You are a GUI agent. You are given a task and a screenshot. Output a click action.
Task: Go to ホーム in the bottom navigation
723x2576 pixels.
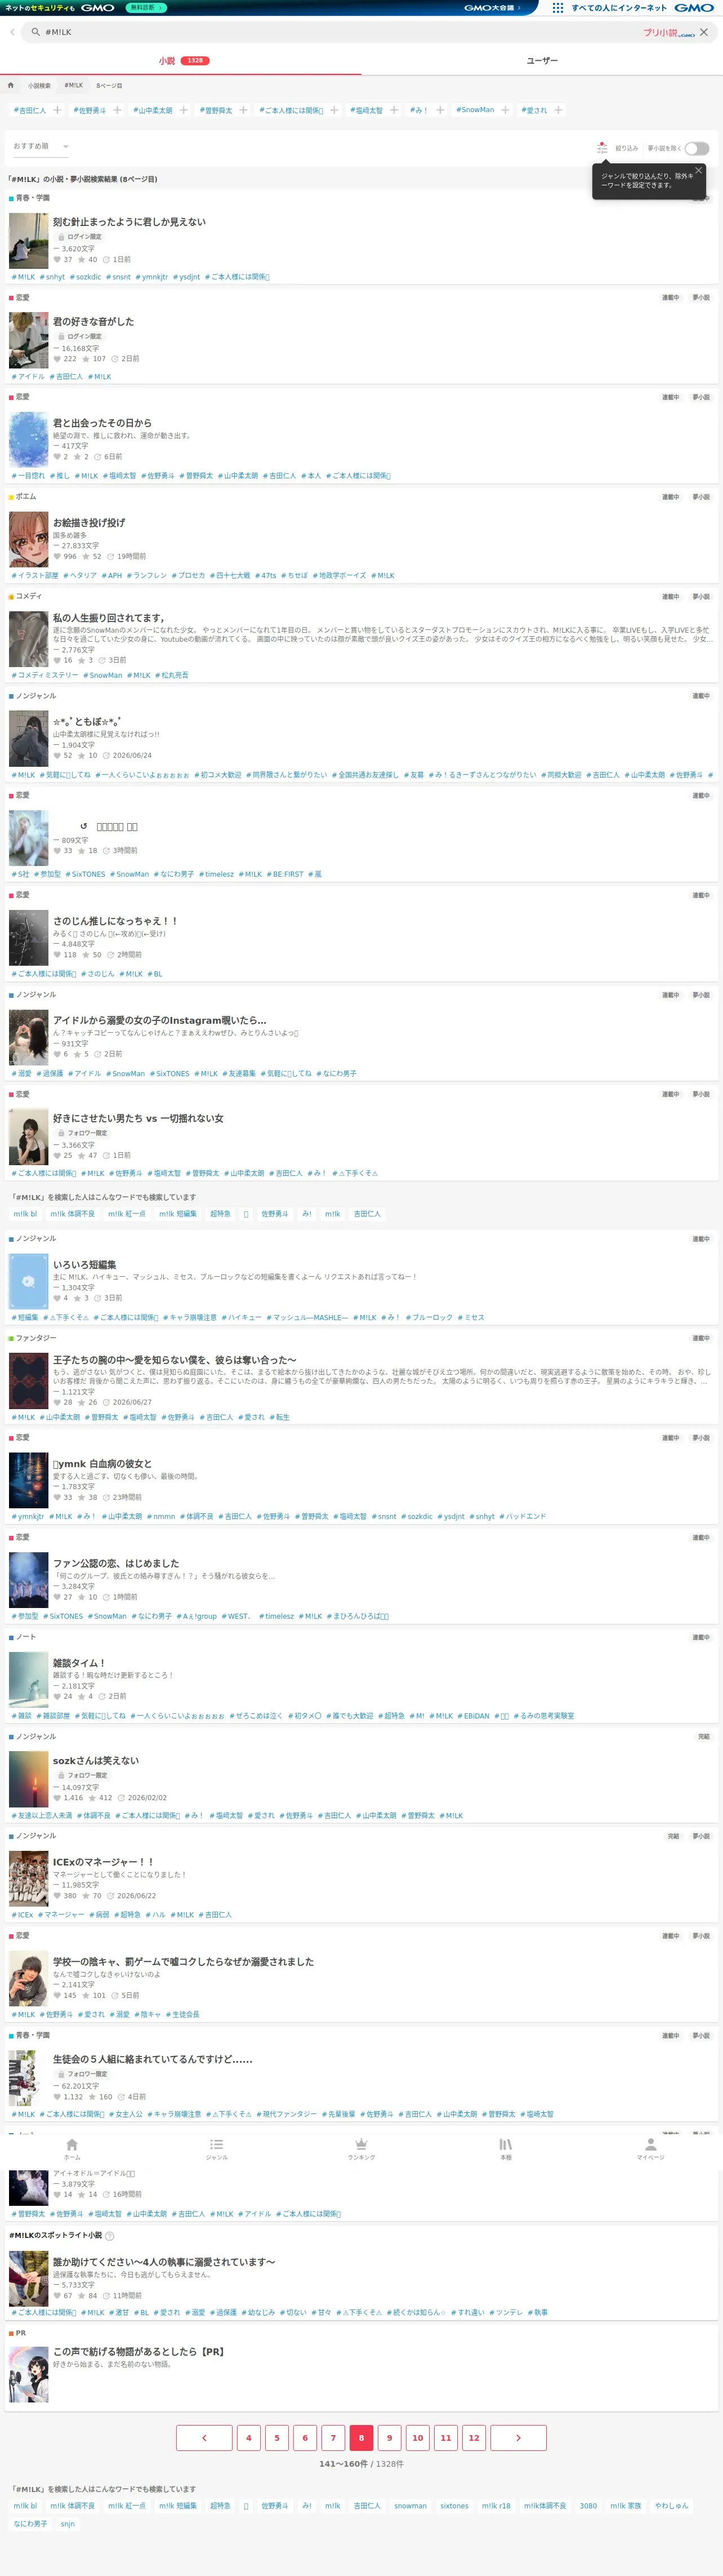[x=72, y=2149]
